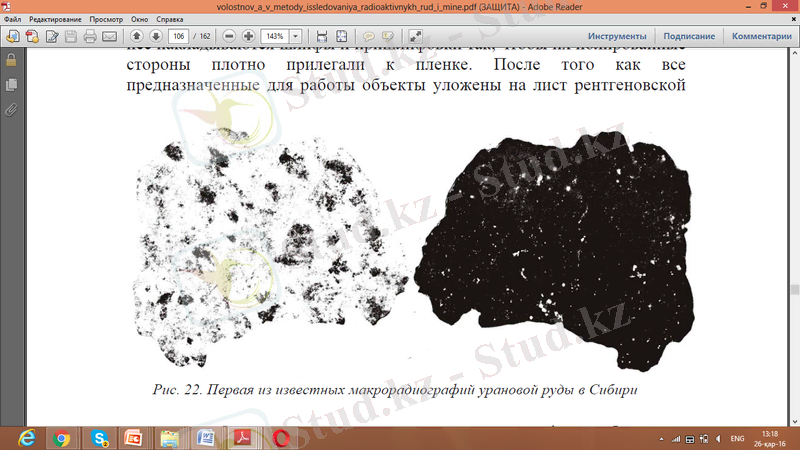Open PowerPoint from taskbar
This screenshot has height=450, width=800.
133,438
